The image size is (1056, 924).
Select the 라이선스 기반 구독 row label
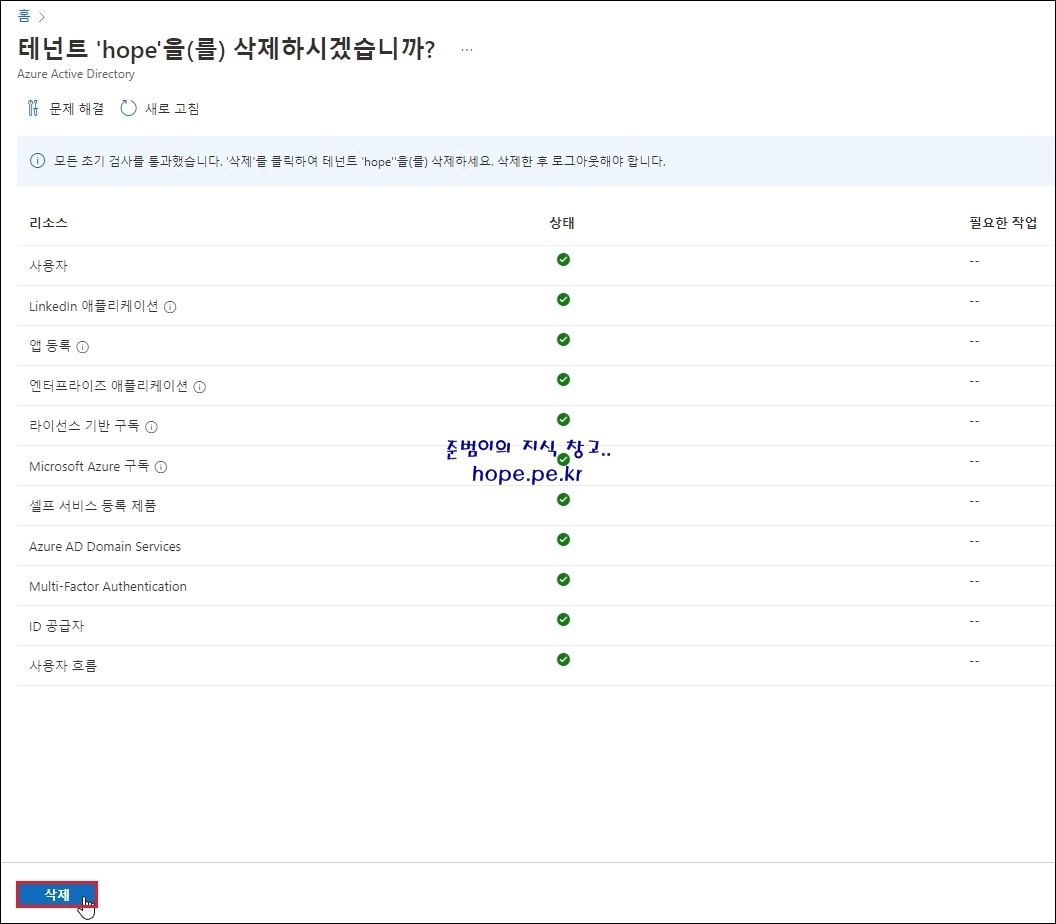[84, 426]
